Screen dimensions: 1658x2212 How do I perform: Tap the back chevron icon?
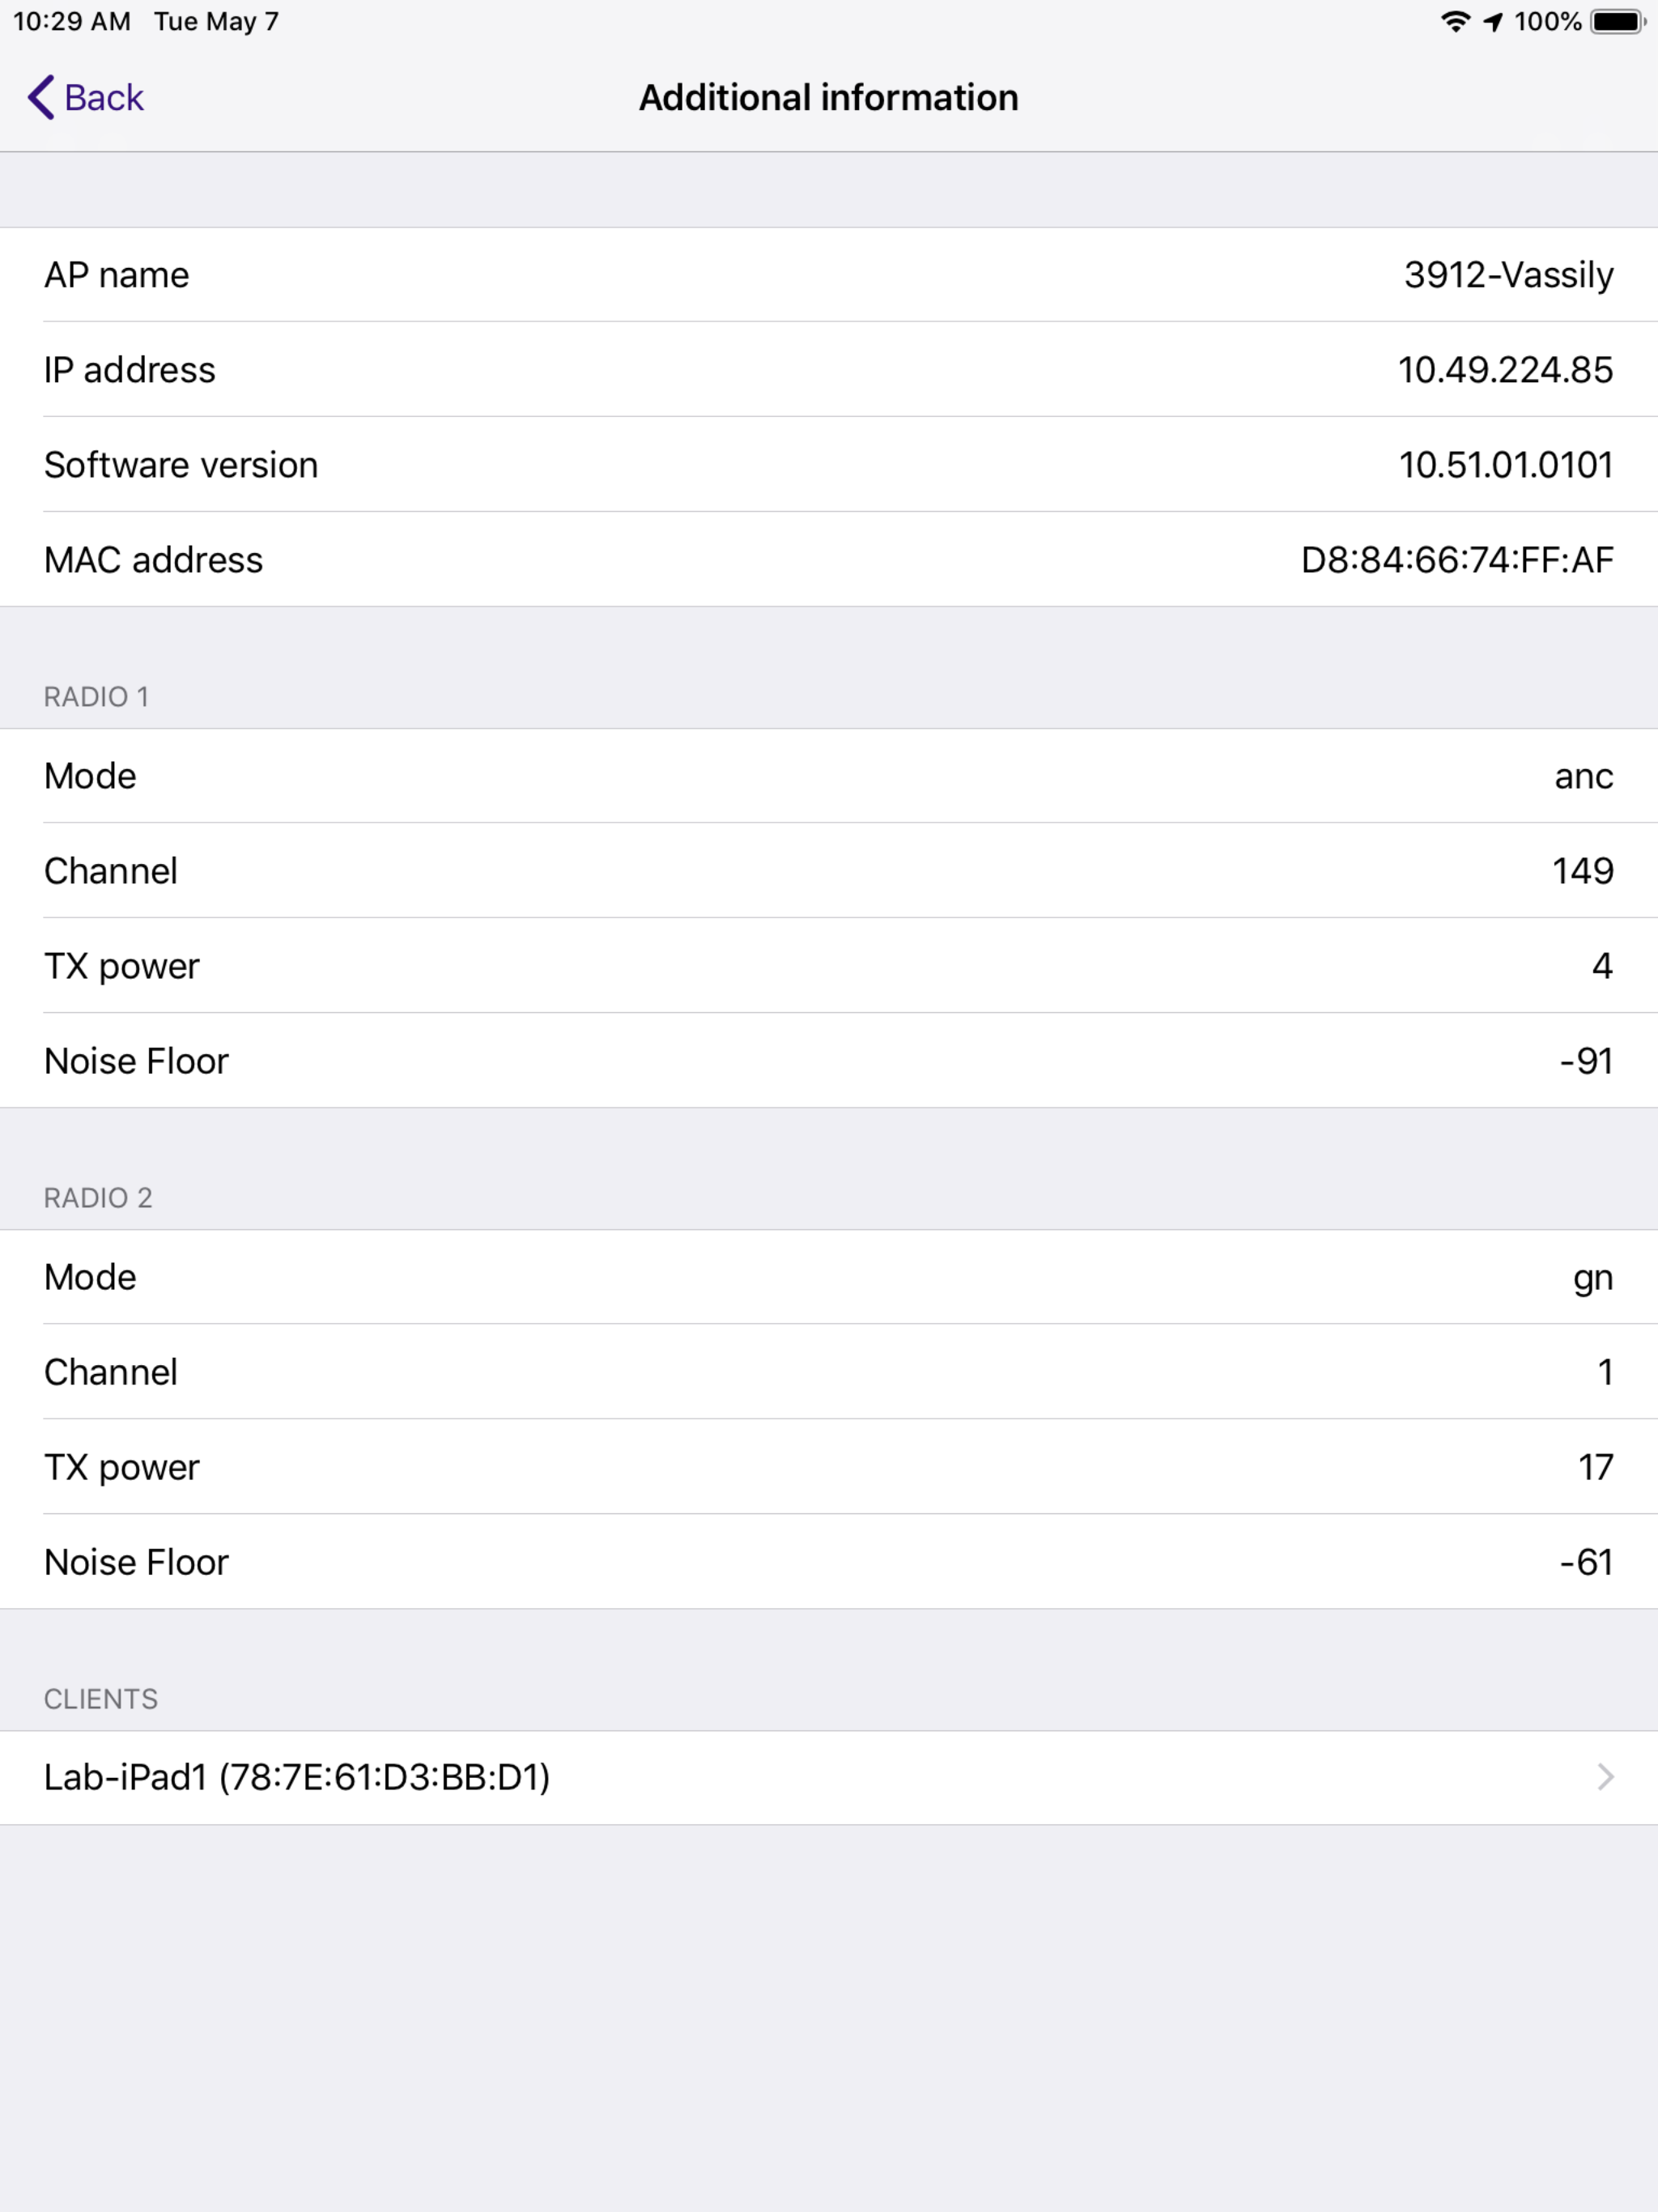(41, 97)
